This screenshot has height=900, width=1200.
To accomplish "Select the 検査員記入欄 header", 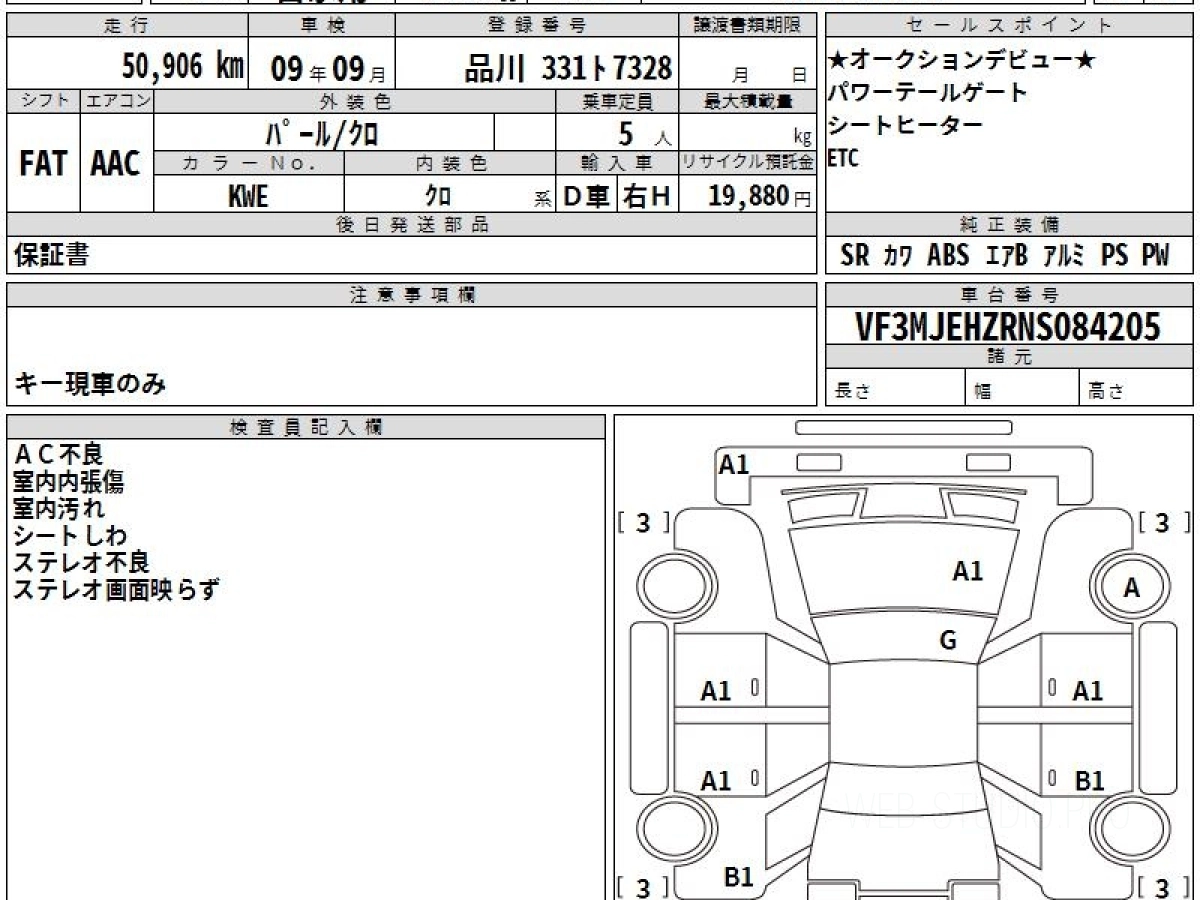I will point(306,427).
